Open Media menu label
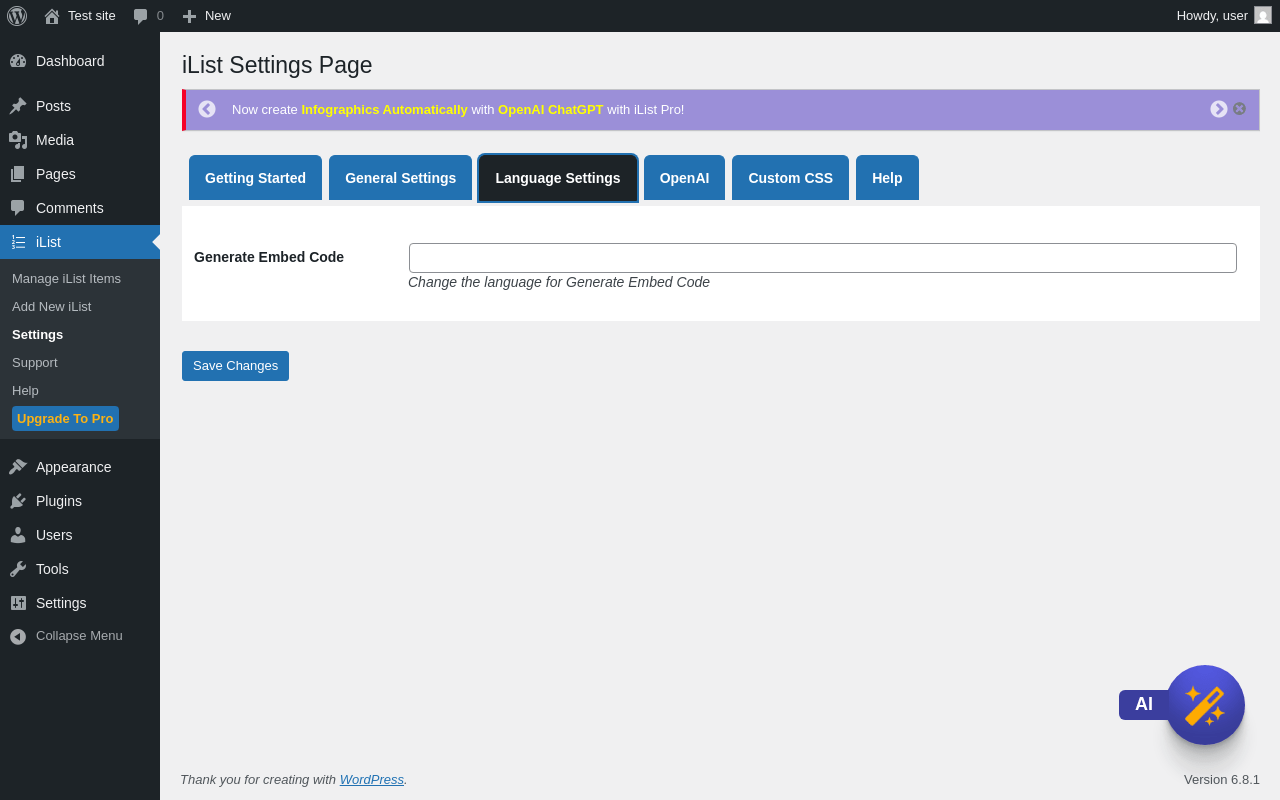 point(55,140)
